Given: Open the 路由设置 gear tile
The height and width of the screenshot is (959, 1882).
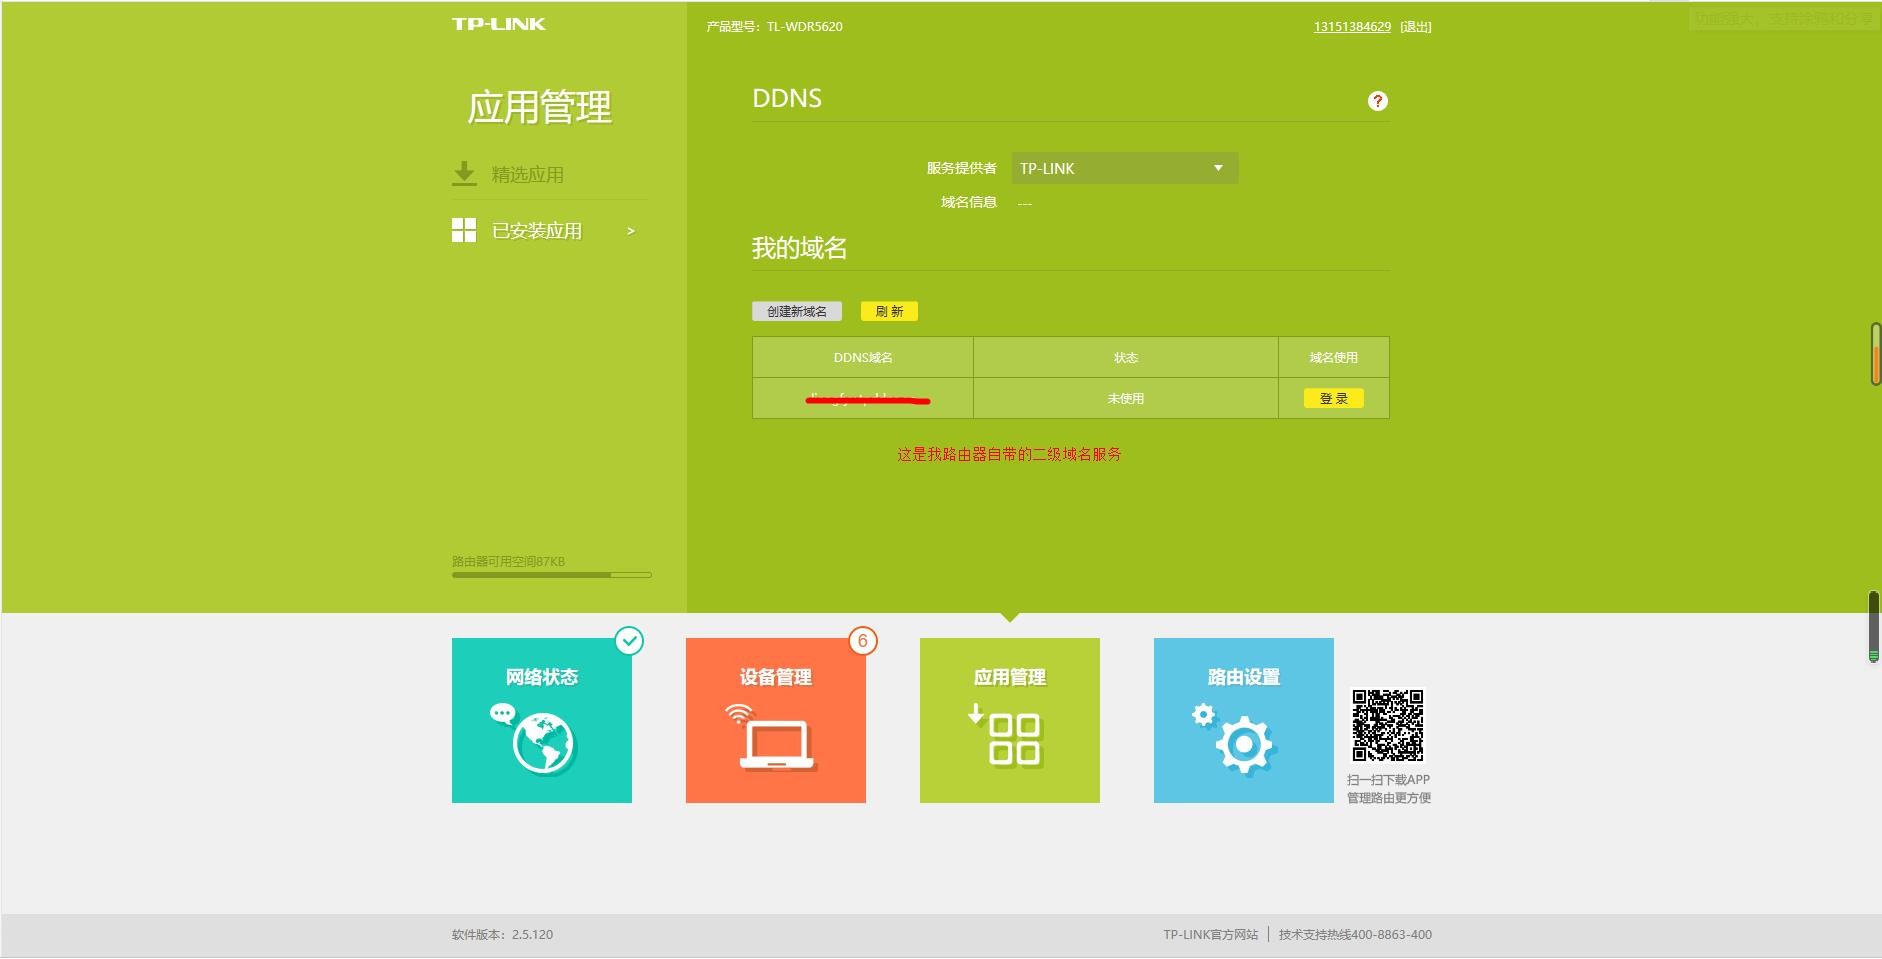Looking at the screenshot, I should coord(1244,720).
